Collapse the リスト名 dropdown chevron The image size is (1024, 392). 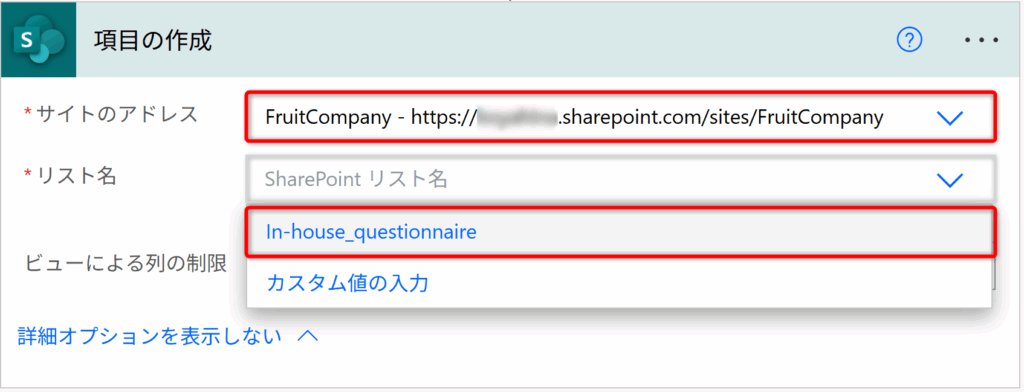click(x=950, y=180)
